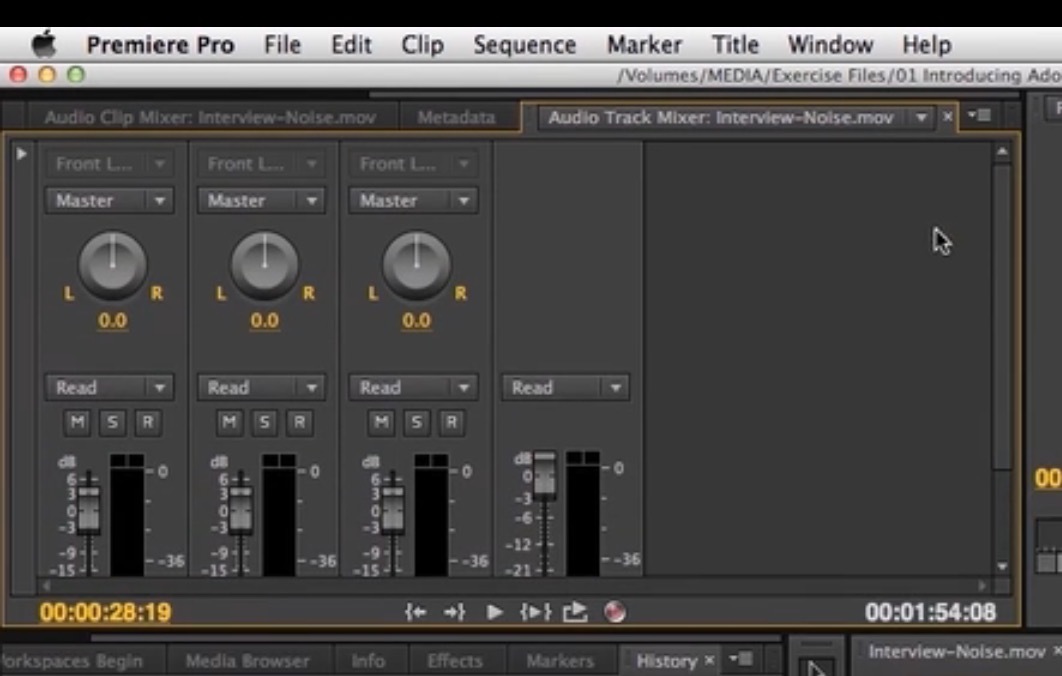This screenshot has height=676, width=1062.
Task: Open first track's Master output dropdown
Action: [x=109, y=200]
